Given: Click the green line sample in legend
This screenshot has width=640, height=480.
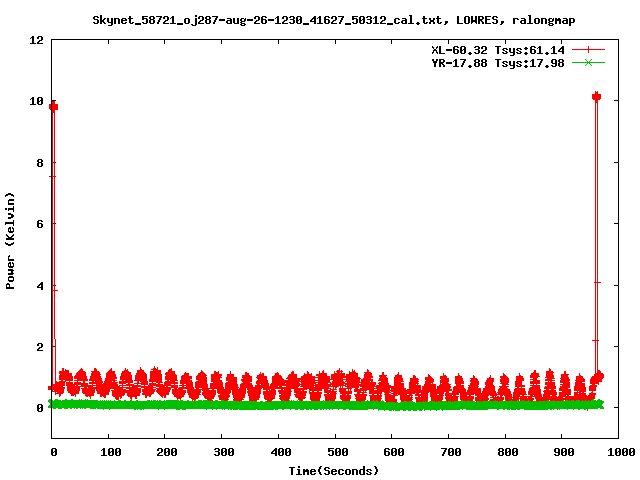Looking at the screenshot, I should [x=589, y=63].
